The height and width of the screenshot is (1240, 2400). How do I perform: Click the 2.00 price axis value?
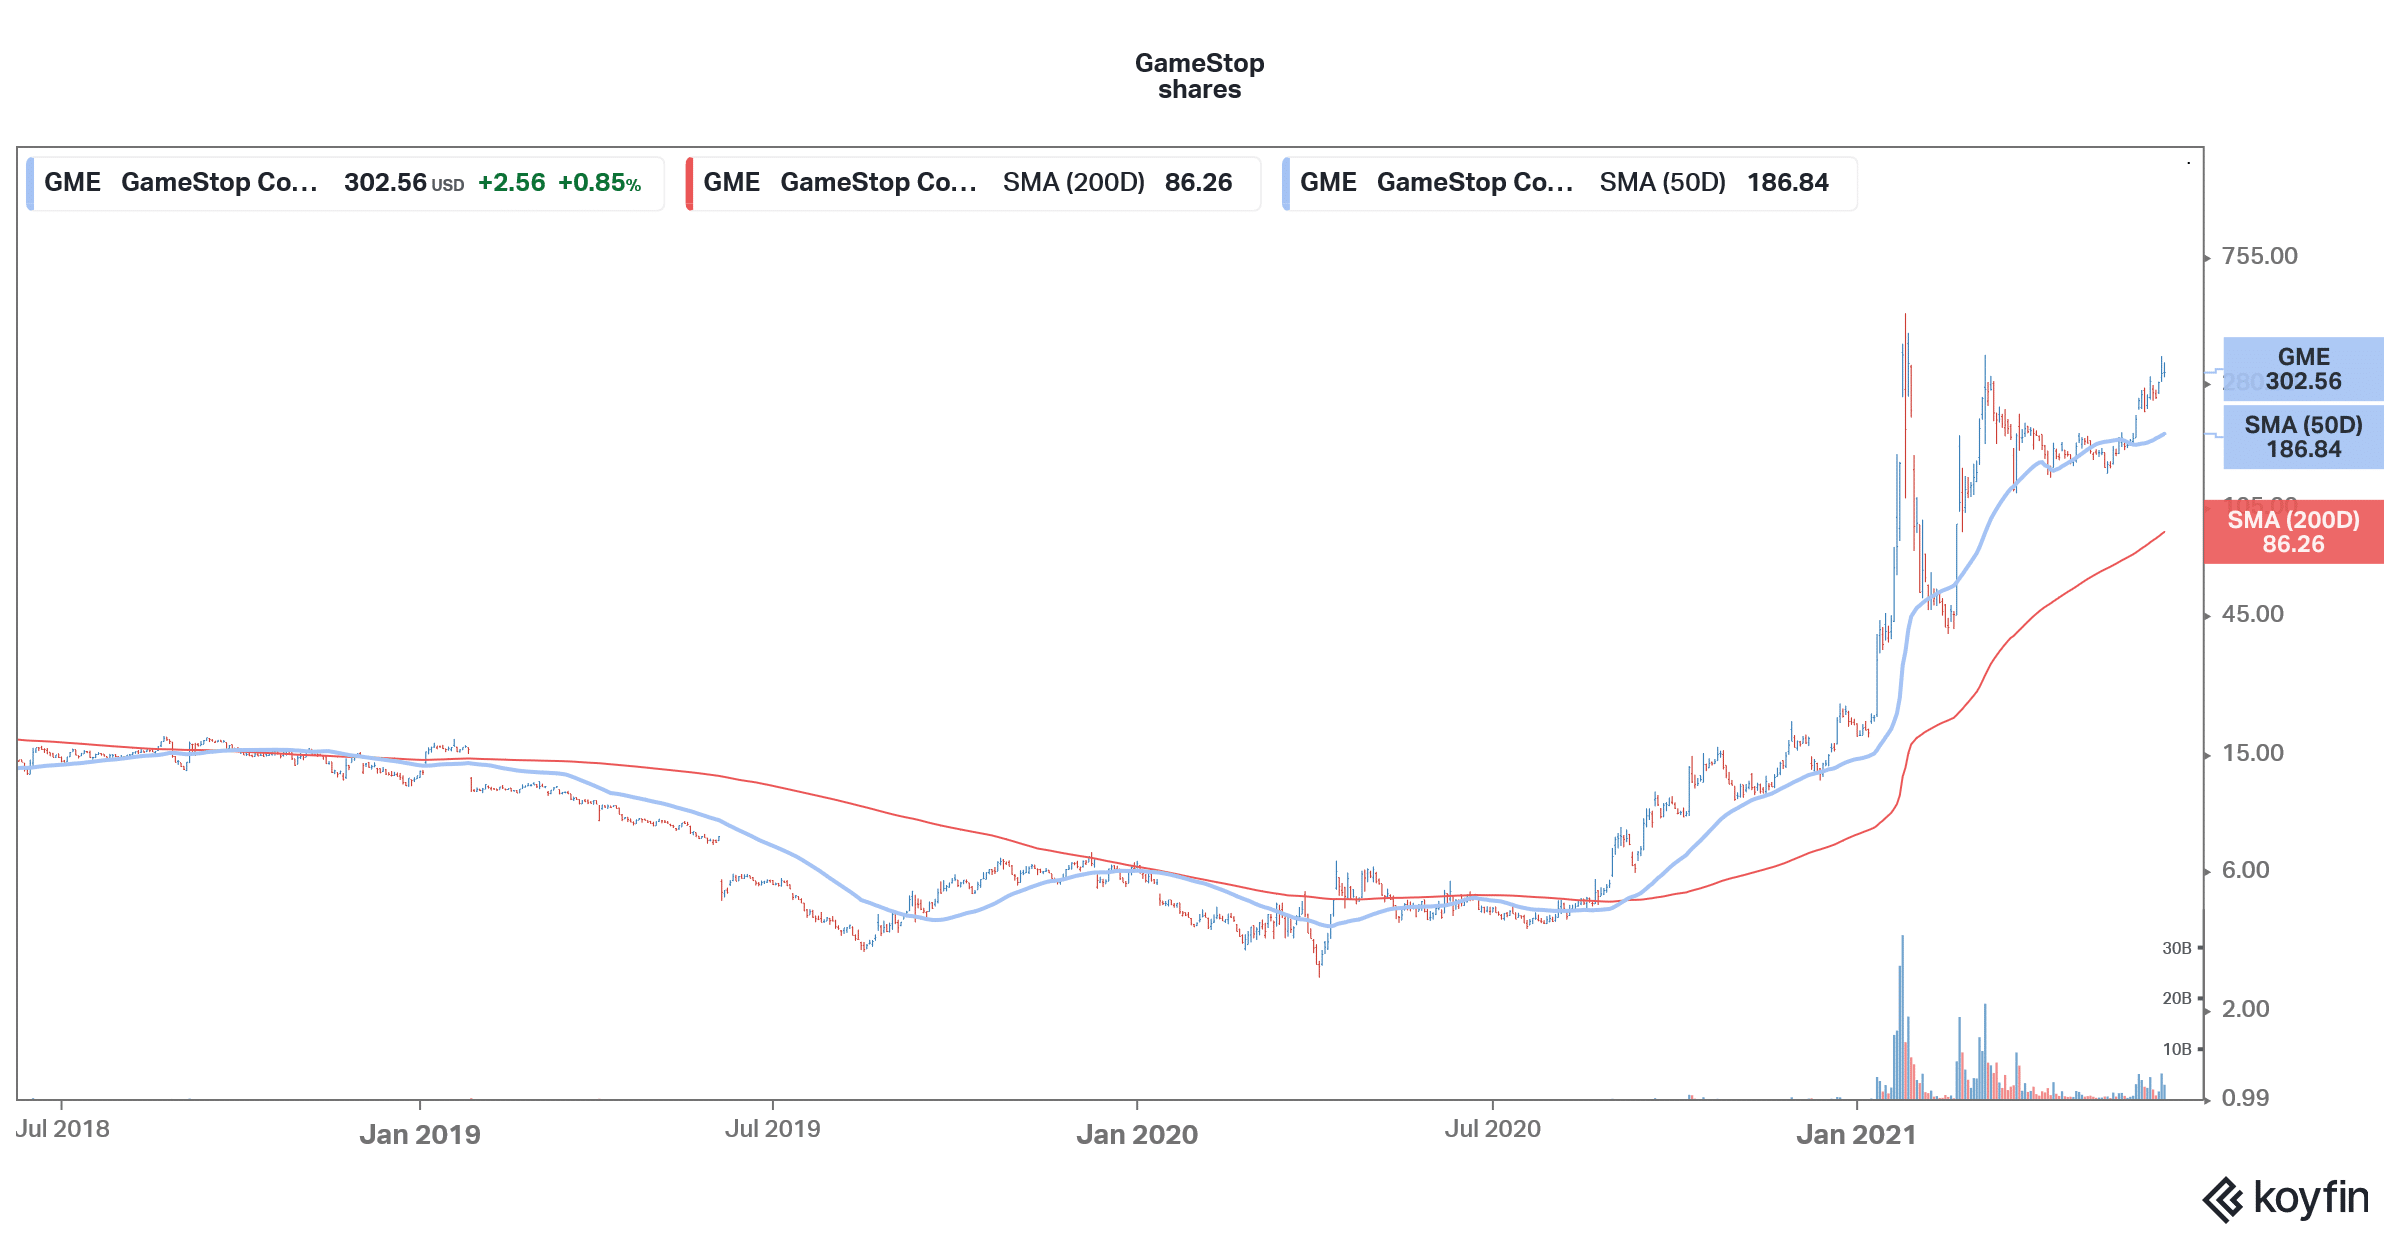pos(2245,1009)
